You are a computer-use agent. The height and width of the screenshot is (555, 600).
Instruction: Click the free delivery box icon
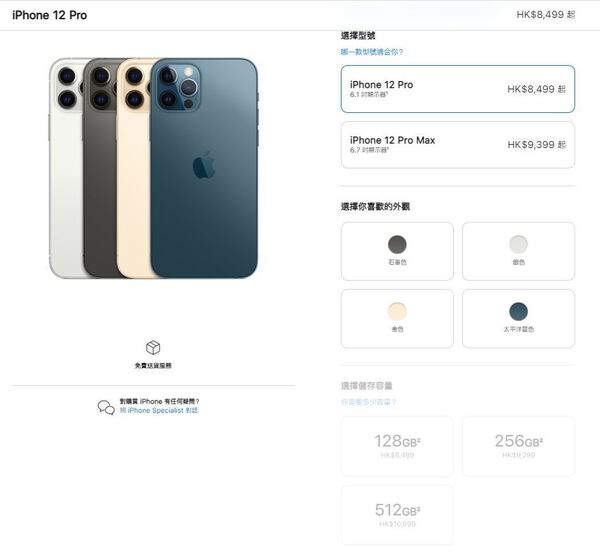tap(153, 348)
